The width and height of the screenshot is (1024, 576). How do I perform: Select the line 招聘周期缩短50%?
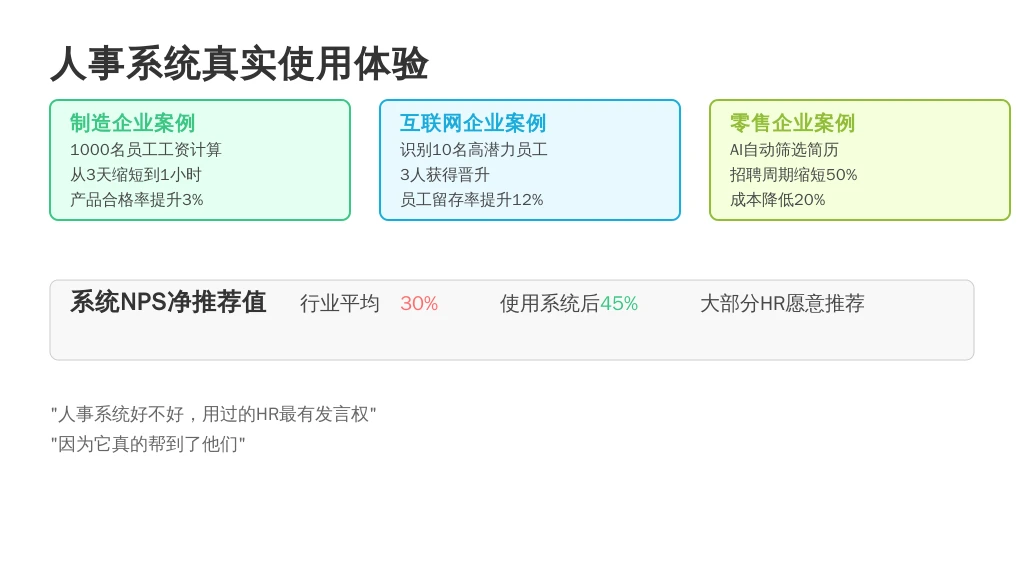(x=794, y=175)
